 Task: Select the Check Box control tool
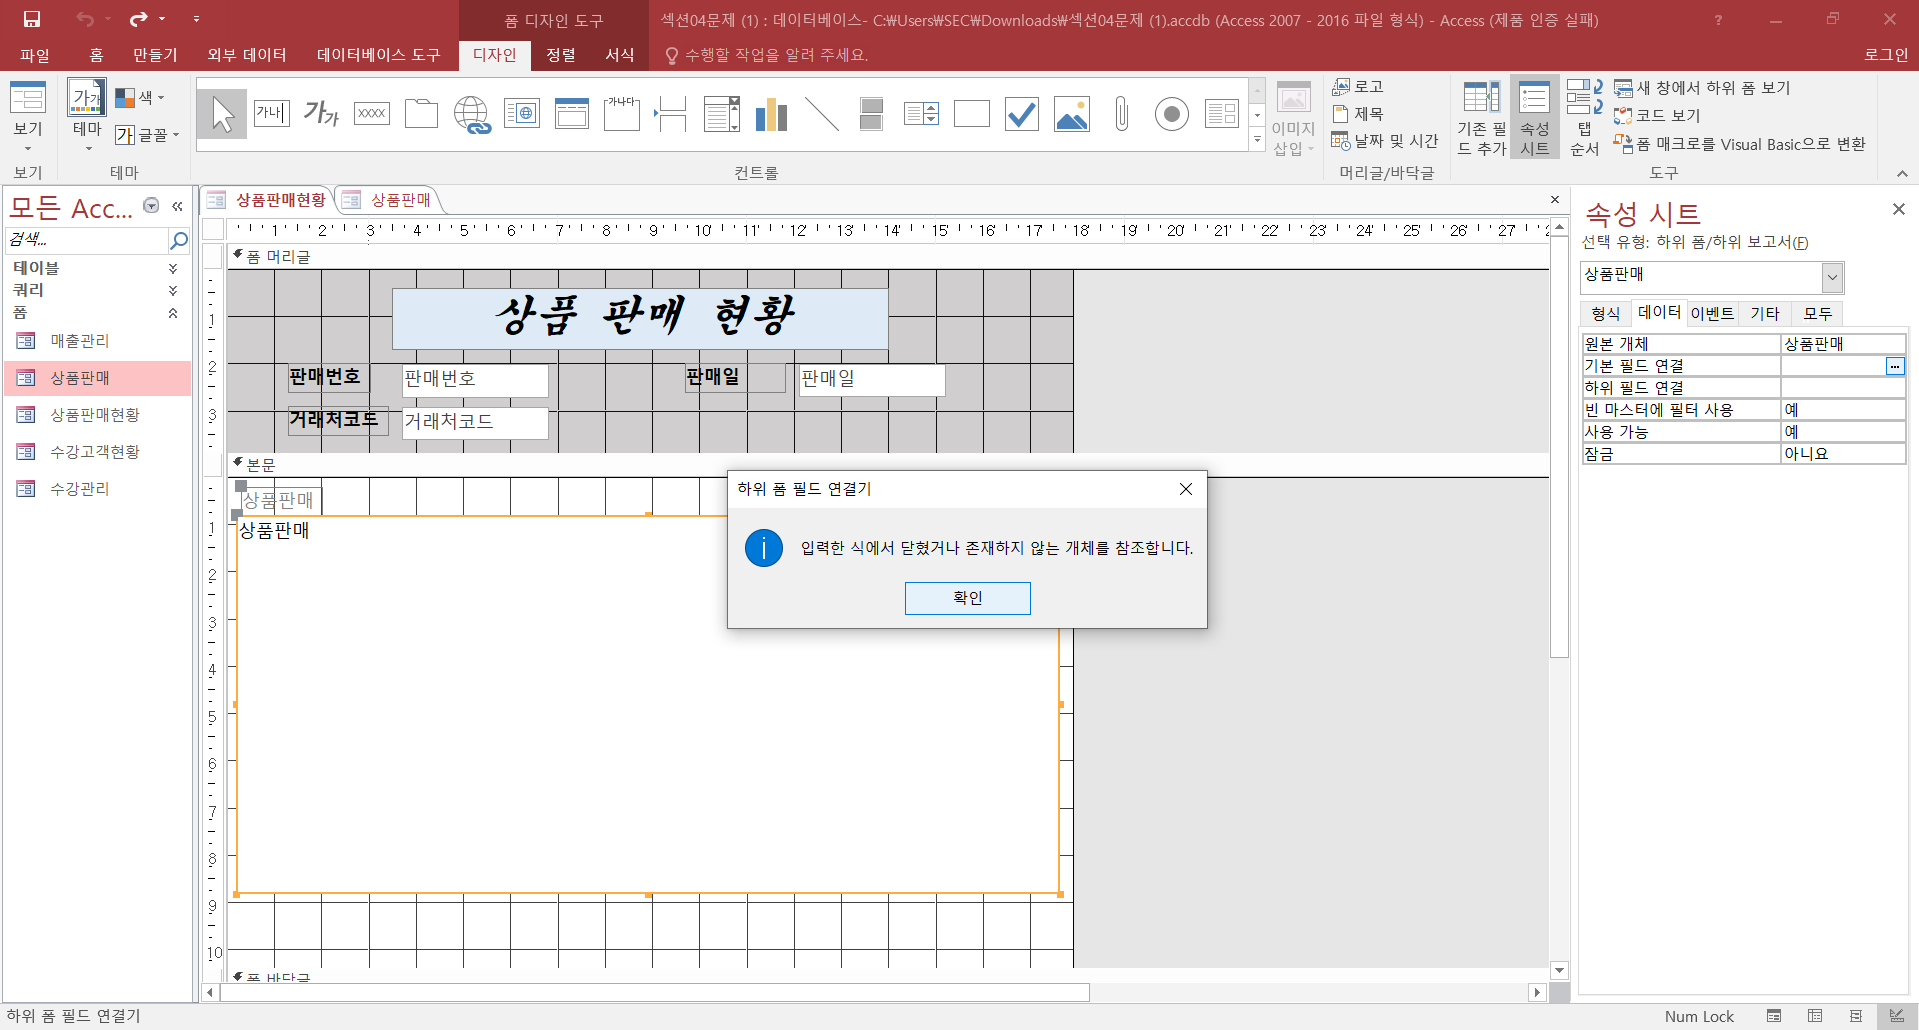click(1021, 114)
